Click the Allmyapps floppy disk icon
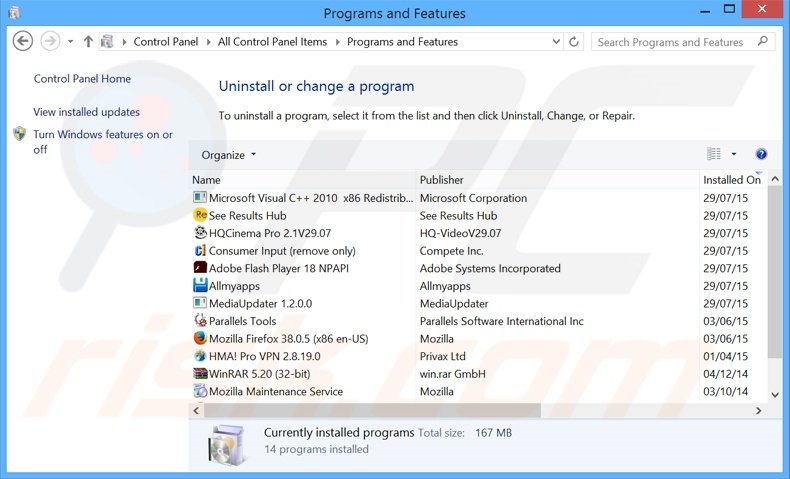Viewport: 790px width, 479px height. [200, 286]
